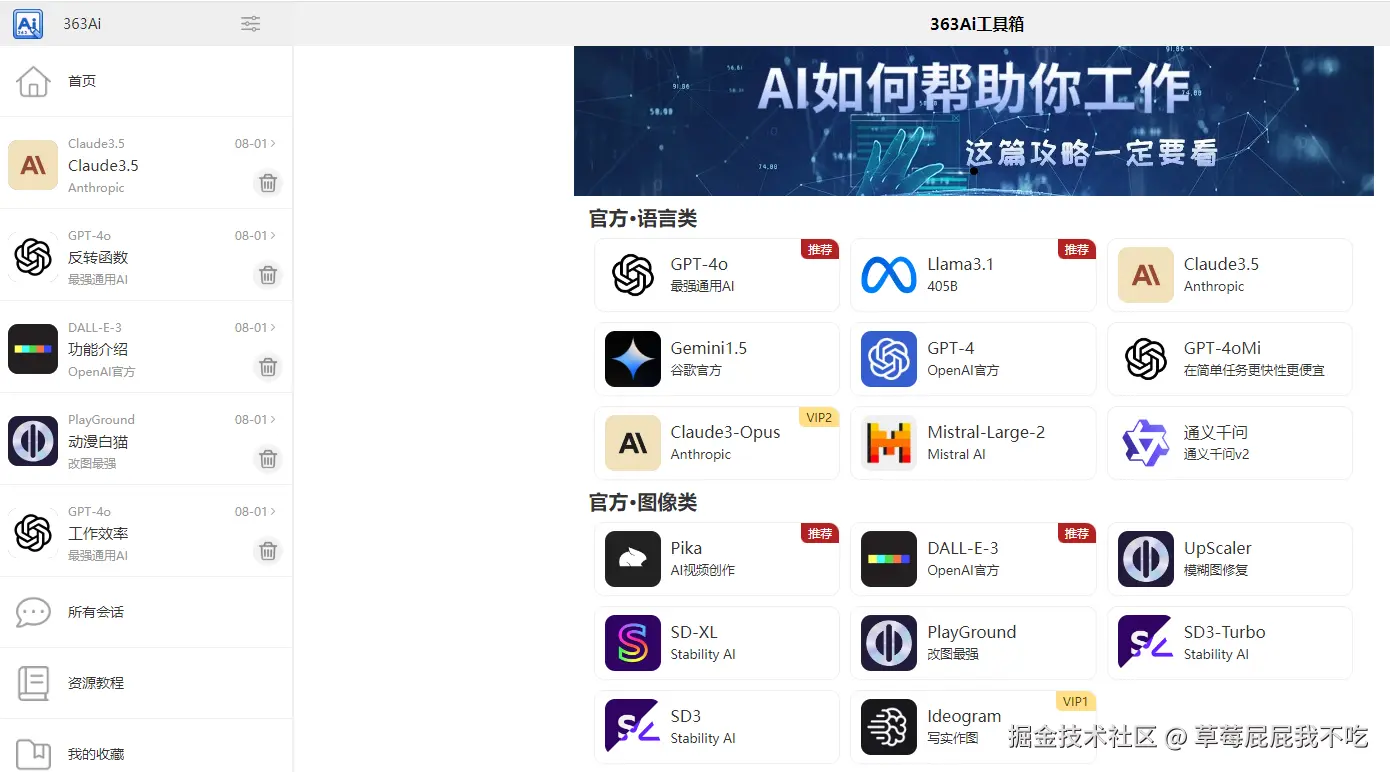Screen dimensions: 1390x772
Task: Click the 363Ai app name in header
Action: (x=82, y=24)
